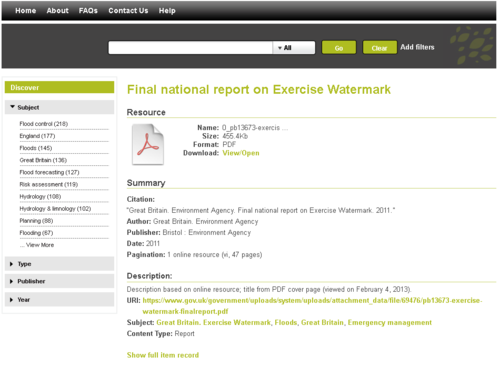
Task: Click the PDF document icon
Action: tap(148, 144)
